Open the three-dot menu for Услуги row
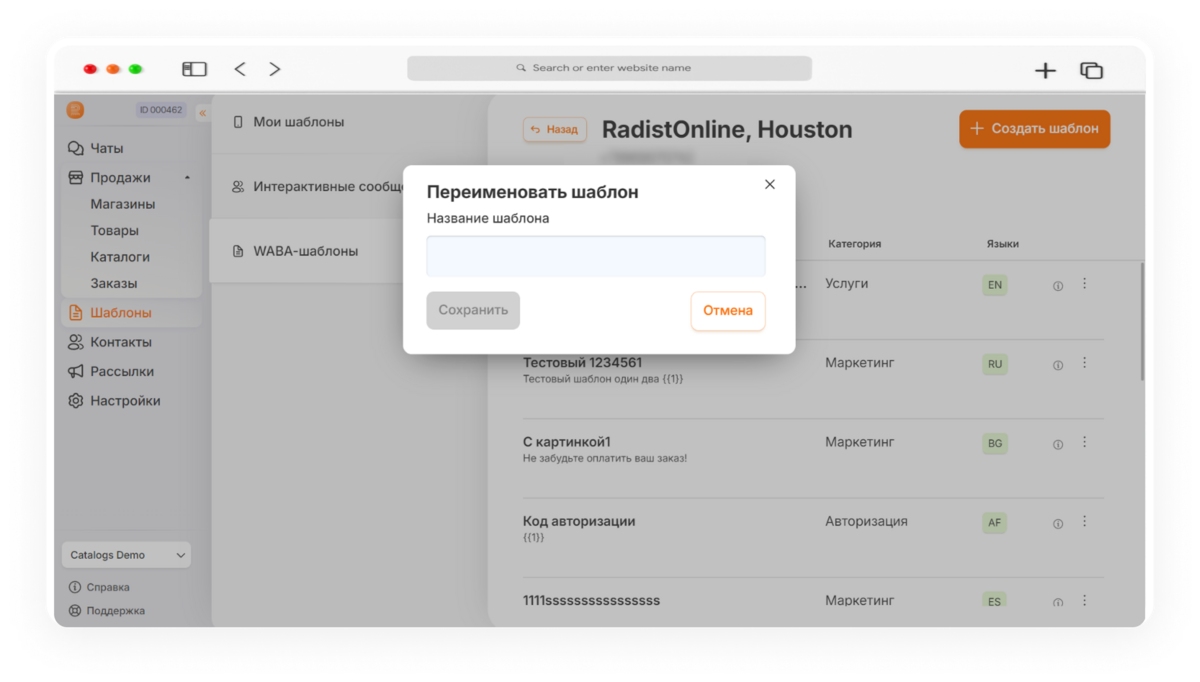This screenshot has height=682, width=1200. tap(1084, 284)
